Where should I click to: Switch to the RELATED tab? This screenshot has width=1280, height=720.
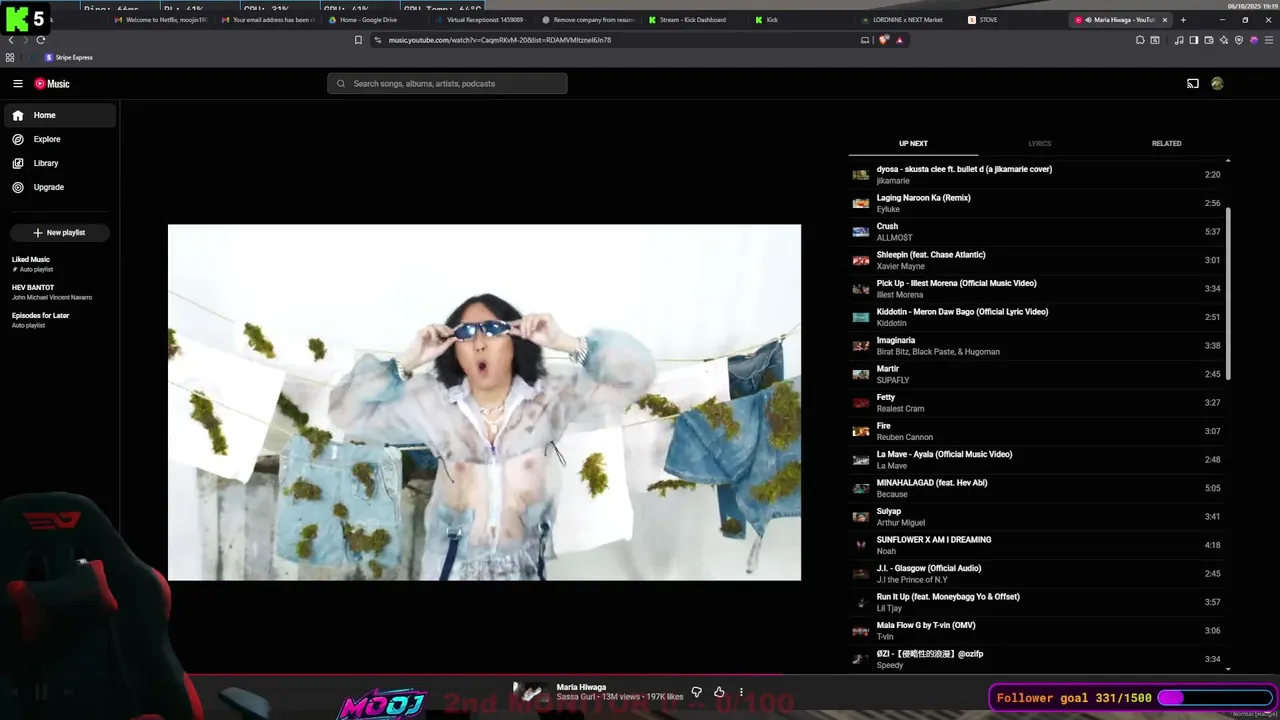click(x=1166, y=143)
